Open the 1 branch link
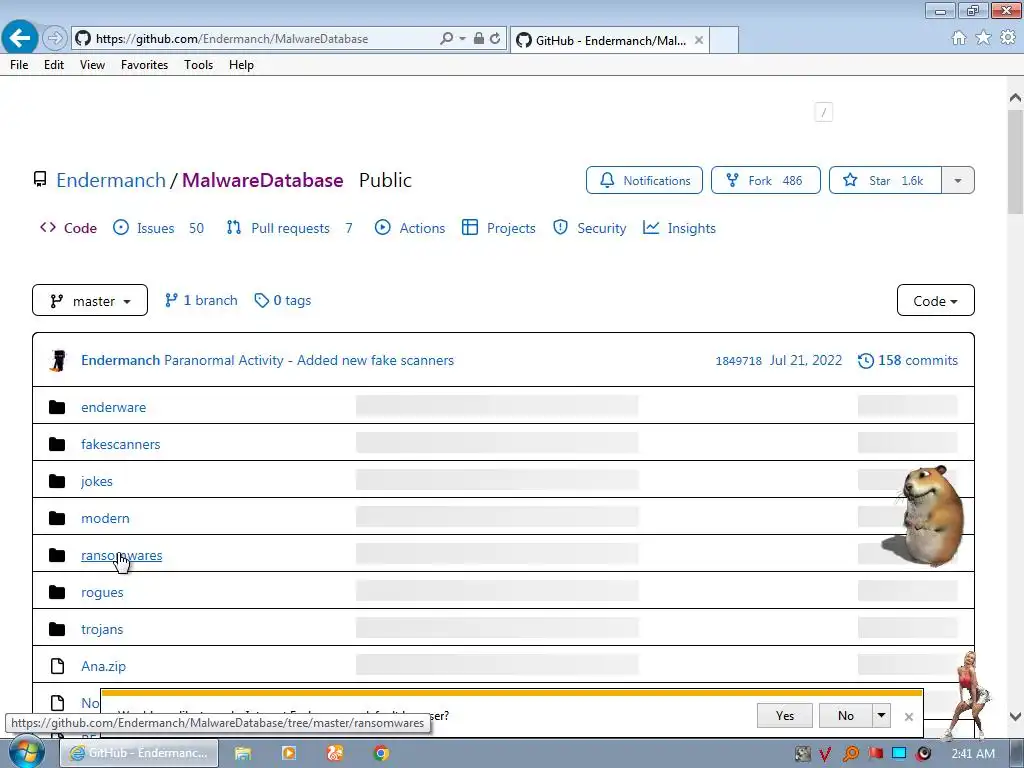The image size is (1024, 768). (x=201, y=300)
